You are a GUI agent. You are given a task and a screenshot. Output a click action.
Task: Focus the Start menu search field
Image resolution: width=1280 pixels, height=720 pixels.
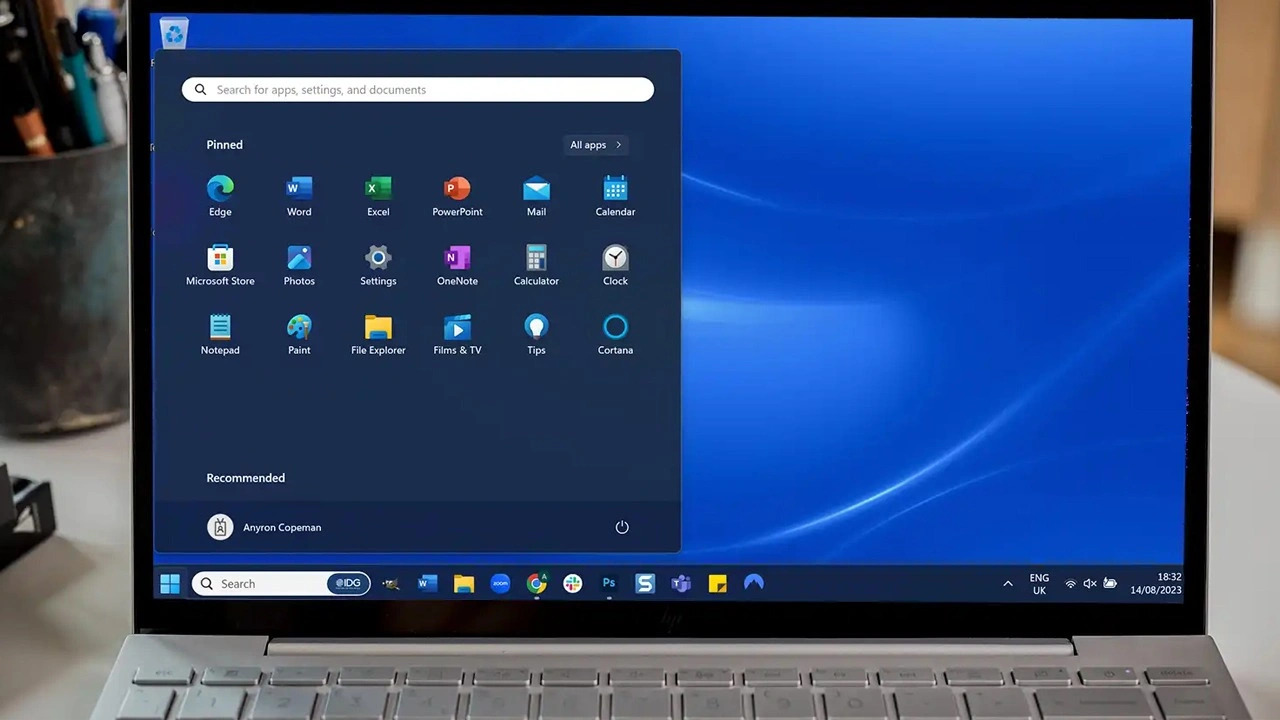(x=418, y=89)
